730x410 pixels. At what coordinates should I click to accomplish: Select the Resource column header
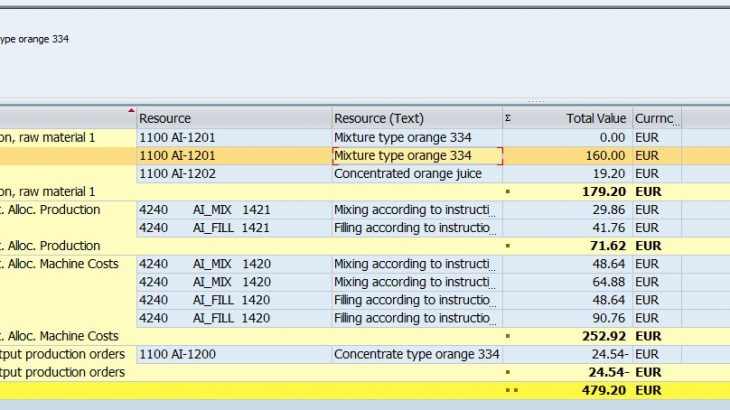[233, 118]
